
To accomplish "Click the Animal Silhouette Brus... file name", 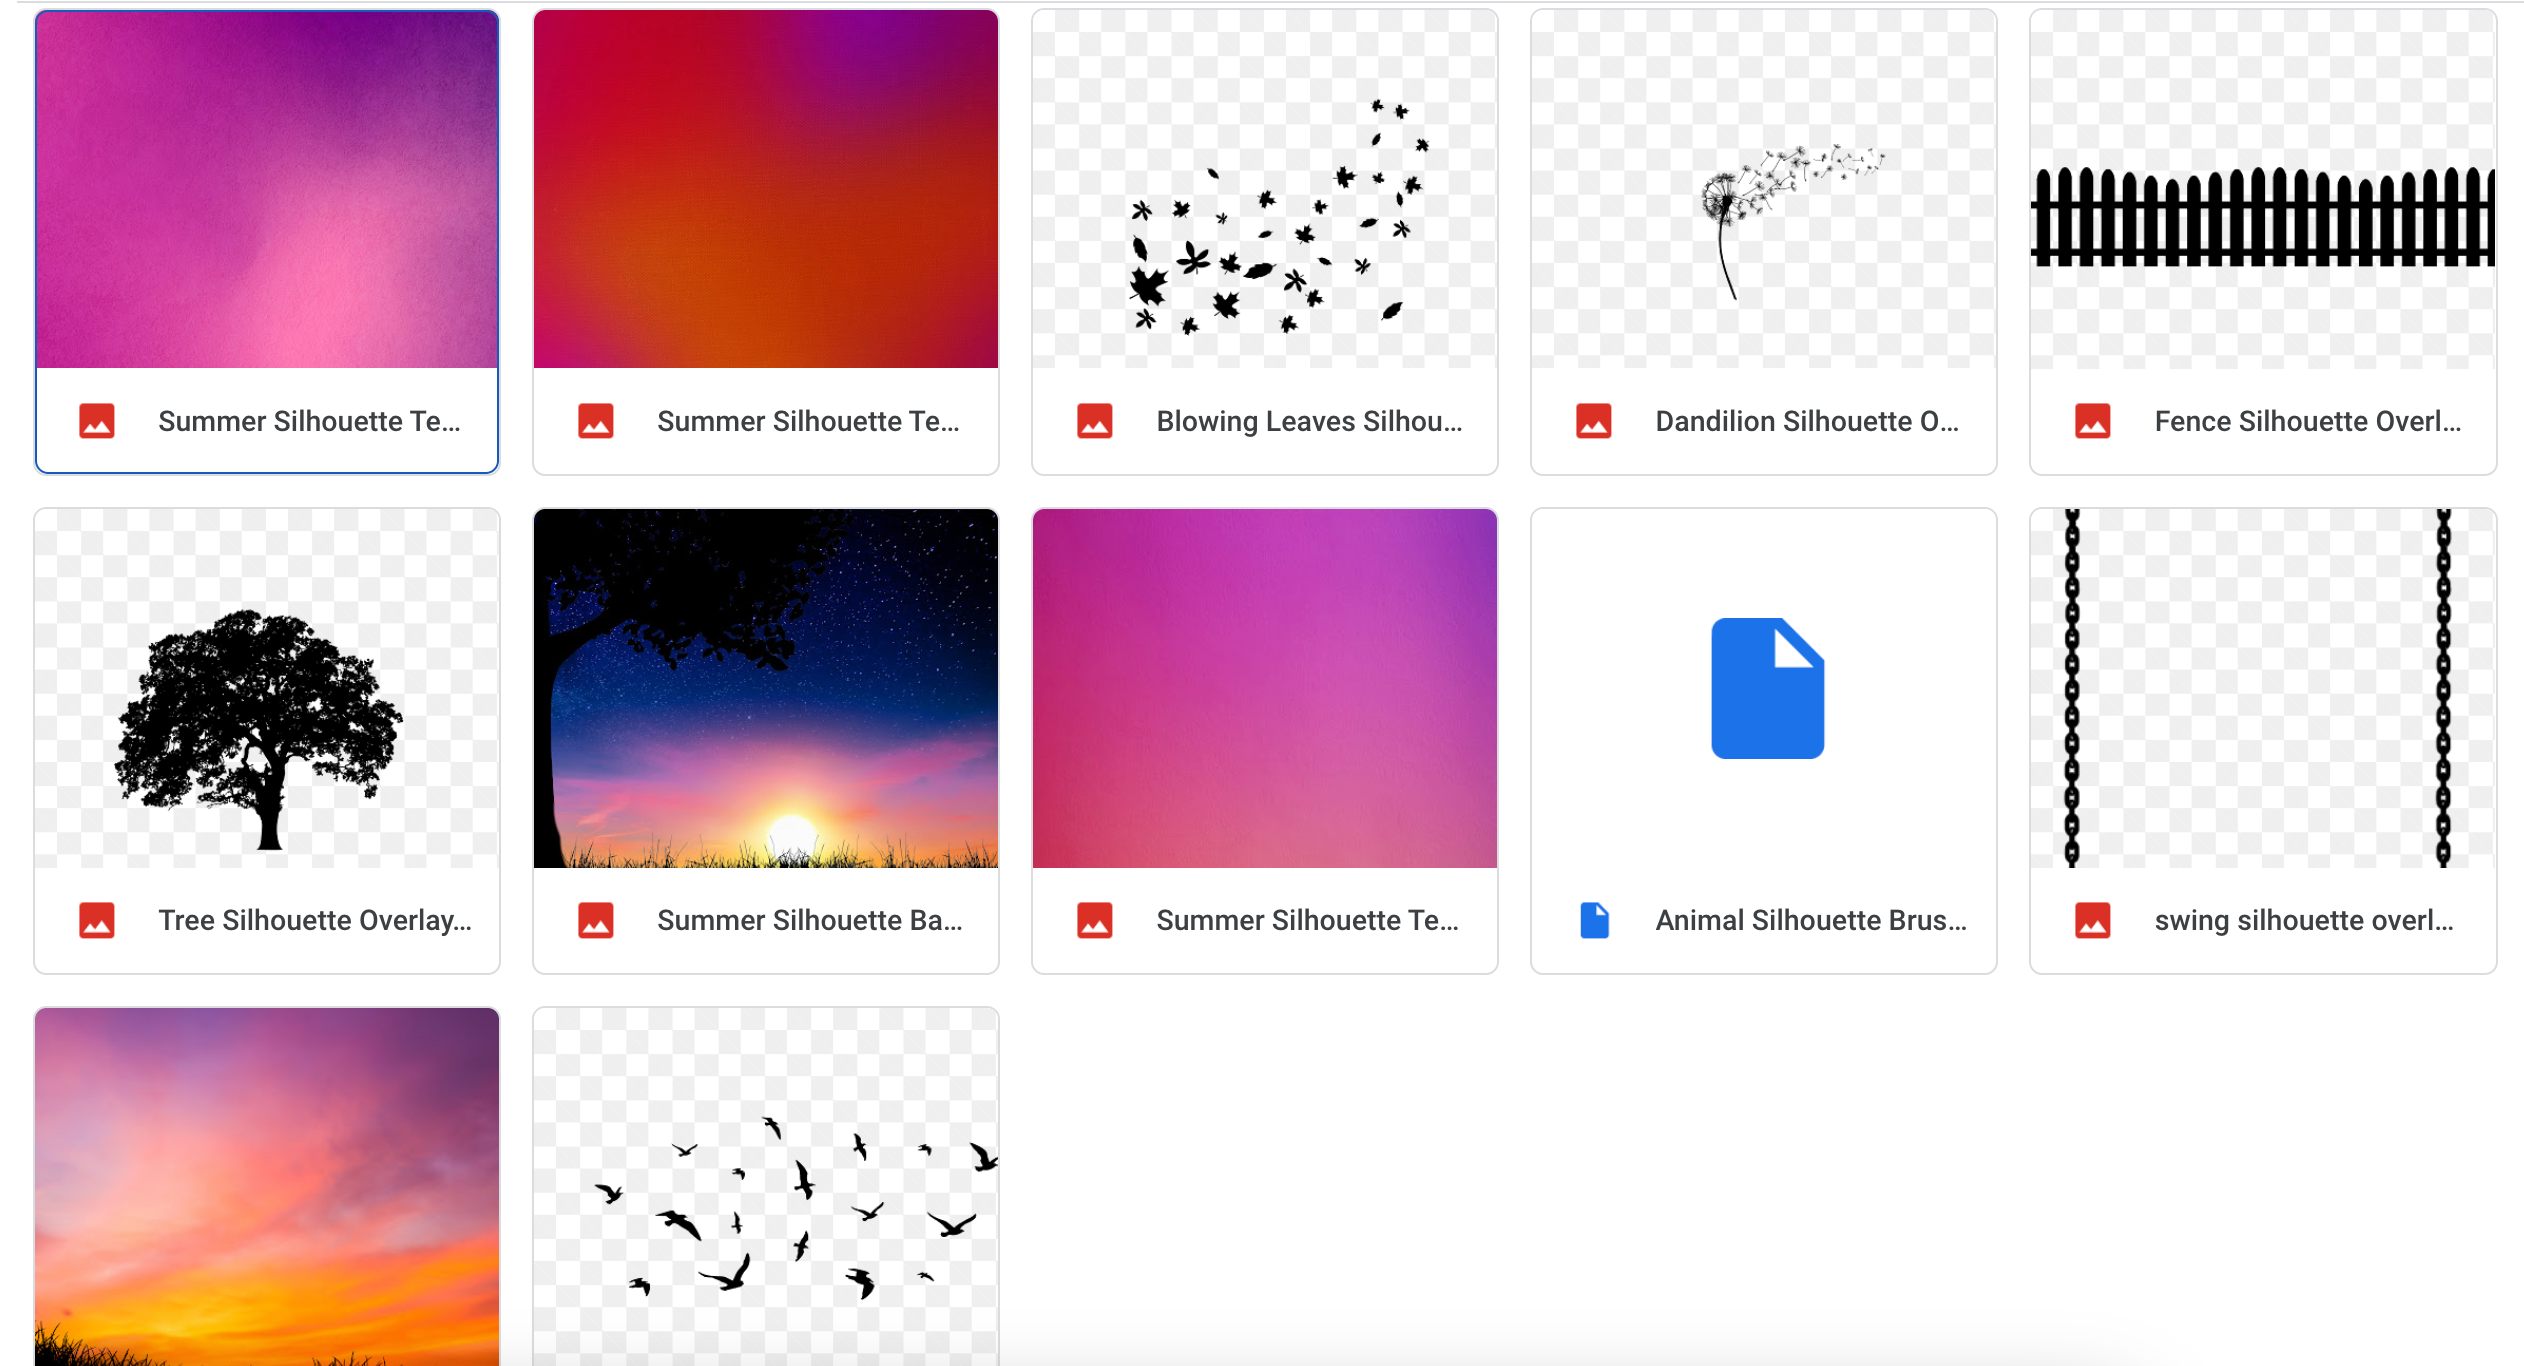I will coord(1810,920).
